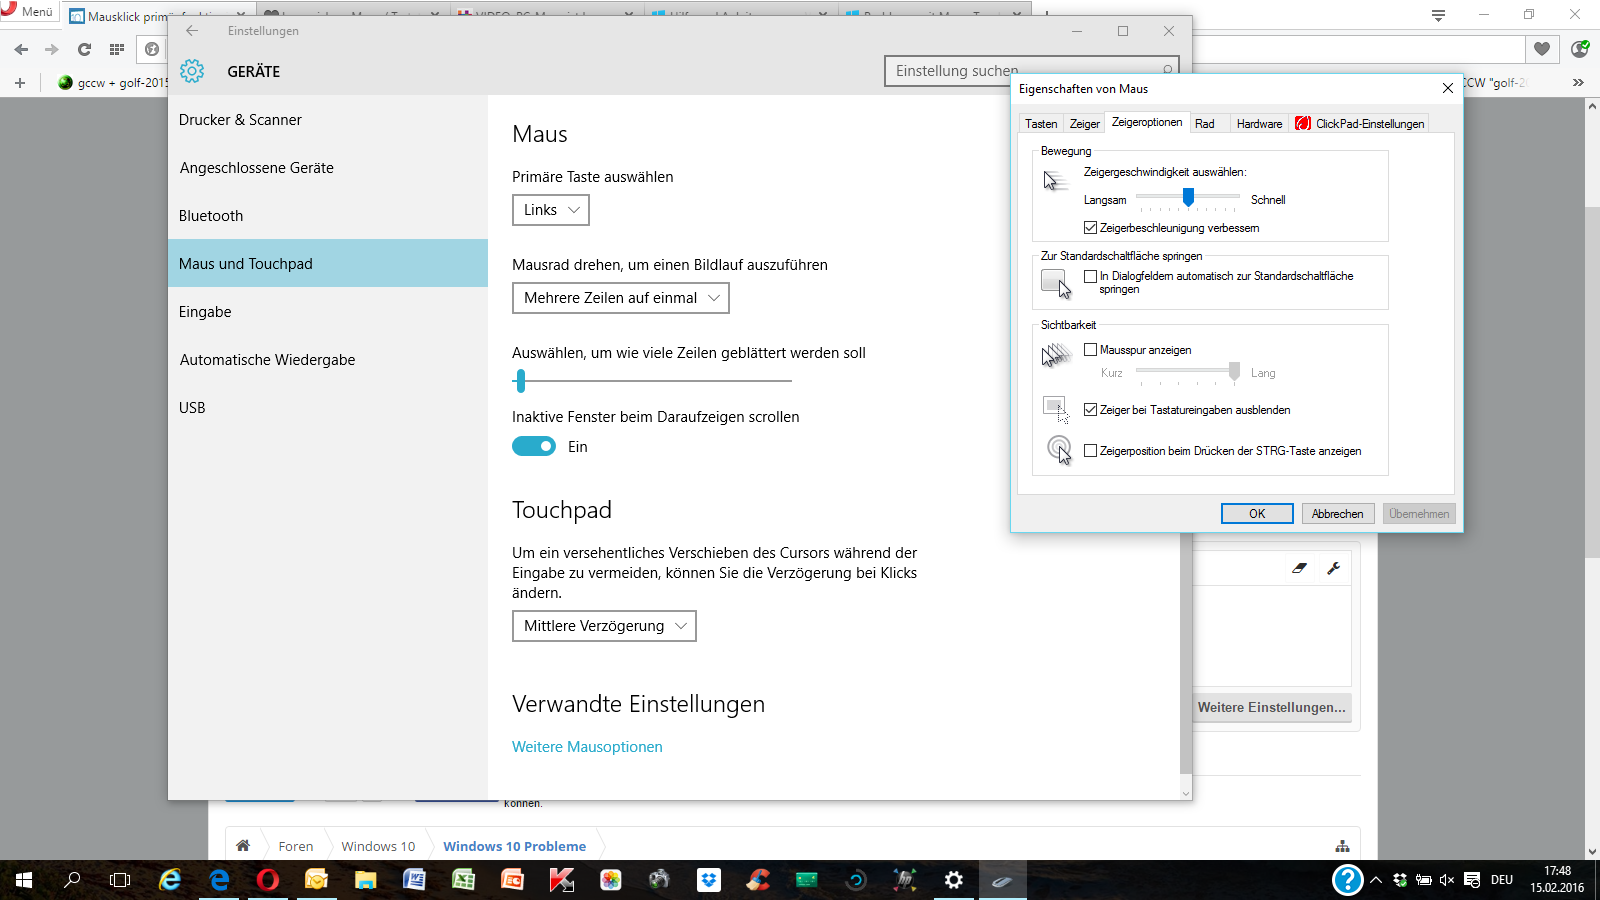
Task: Click the Opera back navigation arrow
Action: click(x=21, y=49)
